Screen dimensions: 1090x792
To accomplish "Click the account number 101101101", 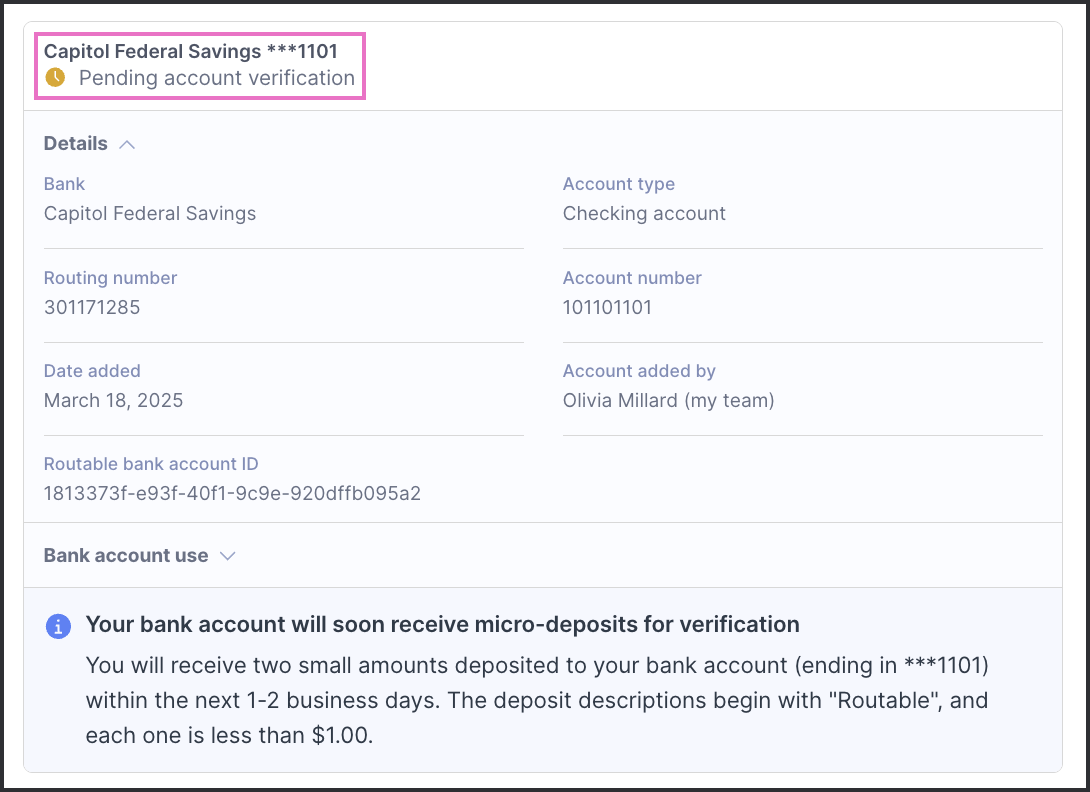I will click(x=607, y=307).
